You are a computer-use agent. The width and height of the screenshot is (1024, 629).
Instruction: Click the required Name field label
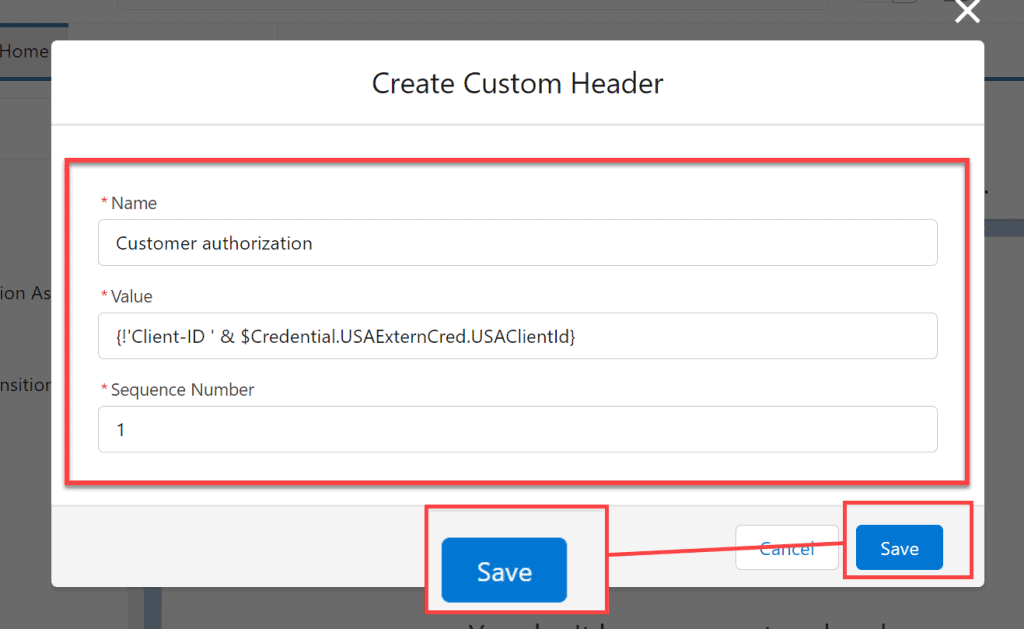pyautogui.click(x=135, y=203)
